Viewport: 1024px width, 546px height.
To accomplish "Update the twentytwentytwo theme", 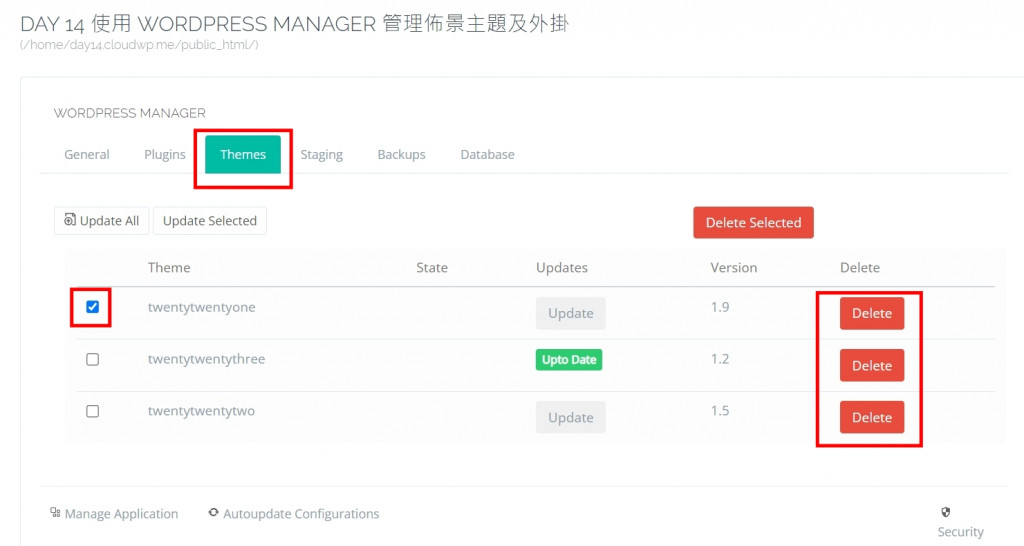I will click(x=571, y=417).
